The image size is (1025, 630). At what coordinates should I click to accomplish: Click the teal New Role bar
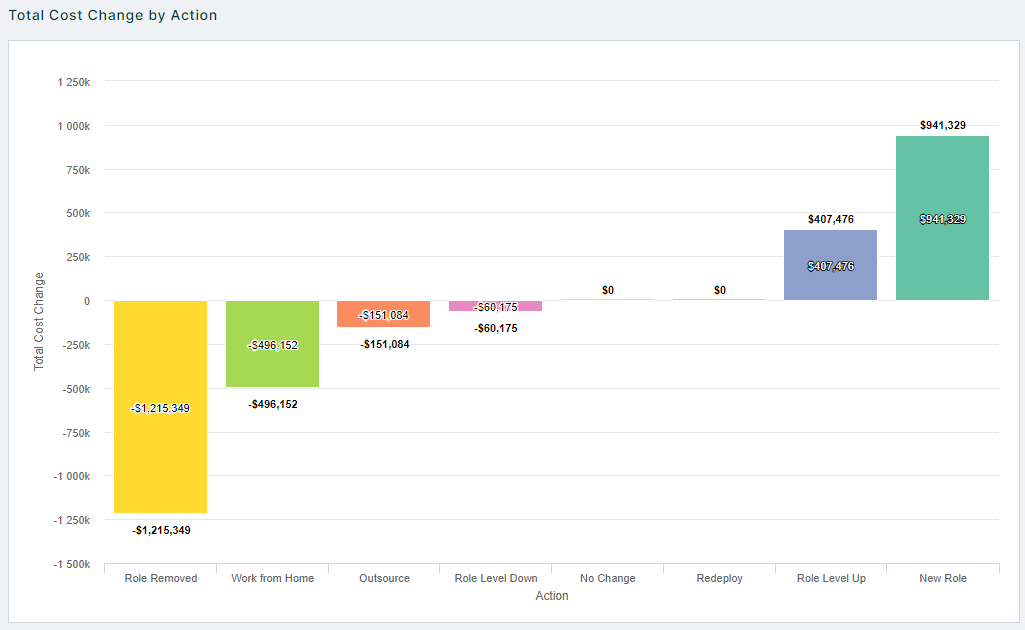click(x=942, y=220)
